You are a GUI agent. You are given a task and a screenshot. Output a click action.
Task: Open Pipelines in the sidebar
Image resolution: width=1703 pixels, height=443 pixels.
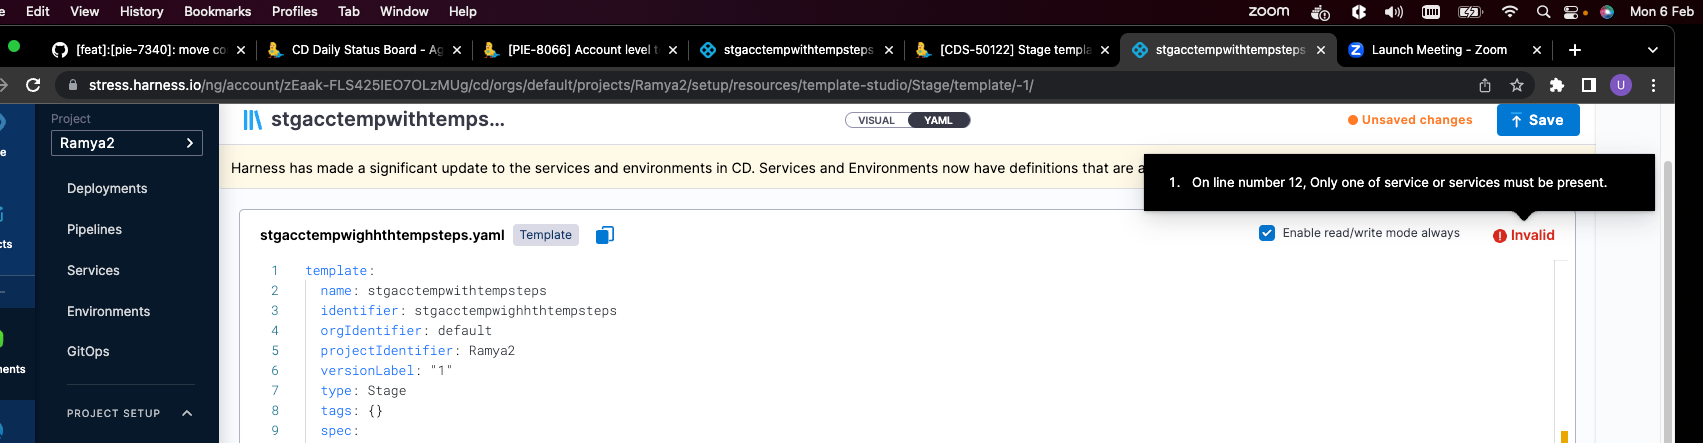(x=94, y=229)
